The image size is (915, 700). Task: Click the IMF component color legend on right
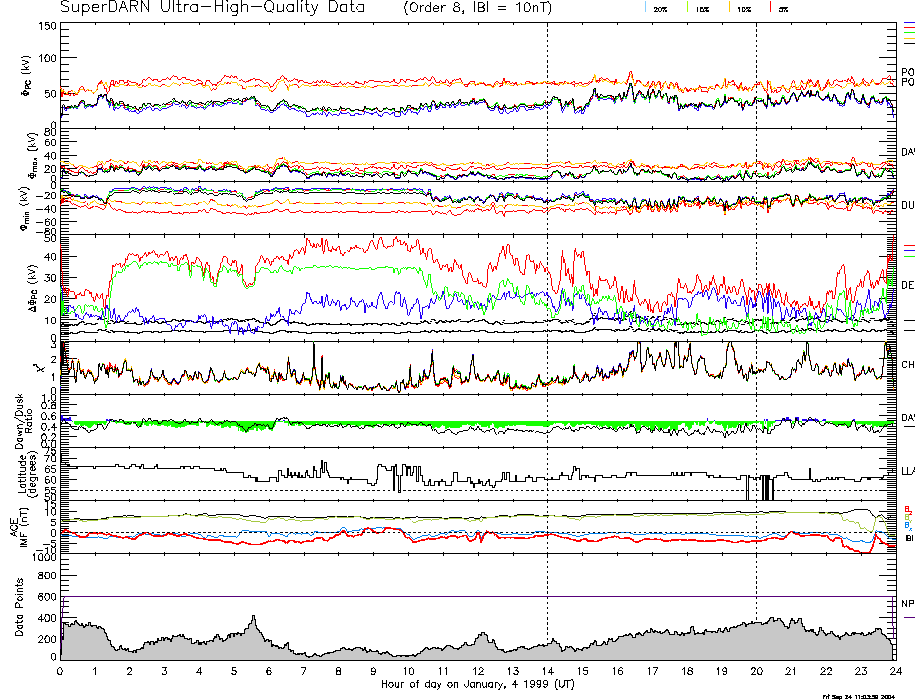(908, 517)
